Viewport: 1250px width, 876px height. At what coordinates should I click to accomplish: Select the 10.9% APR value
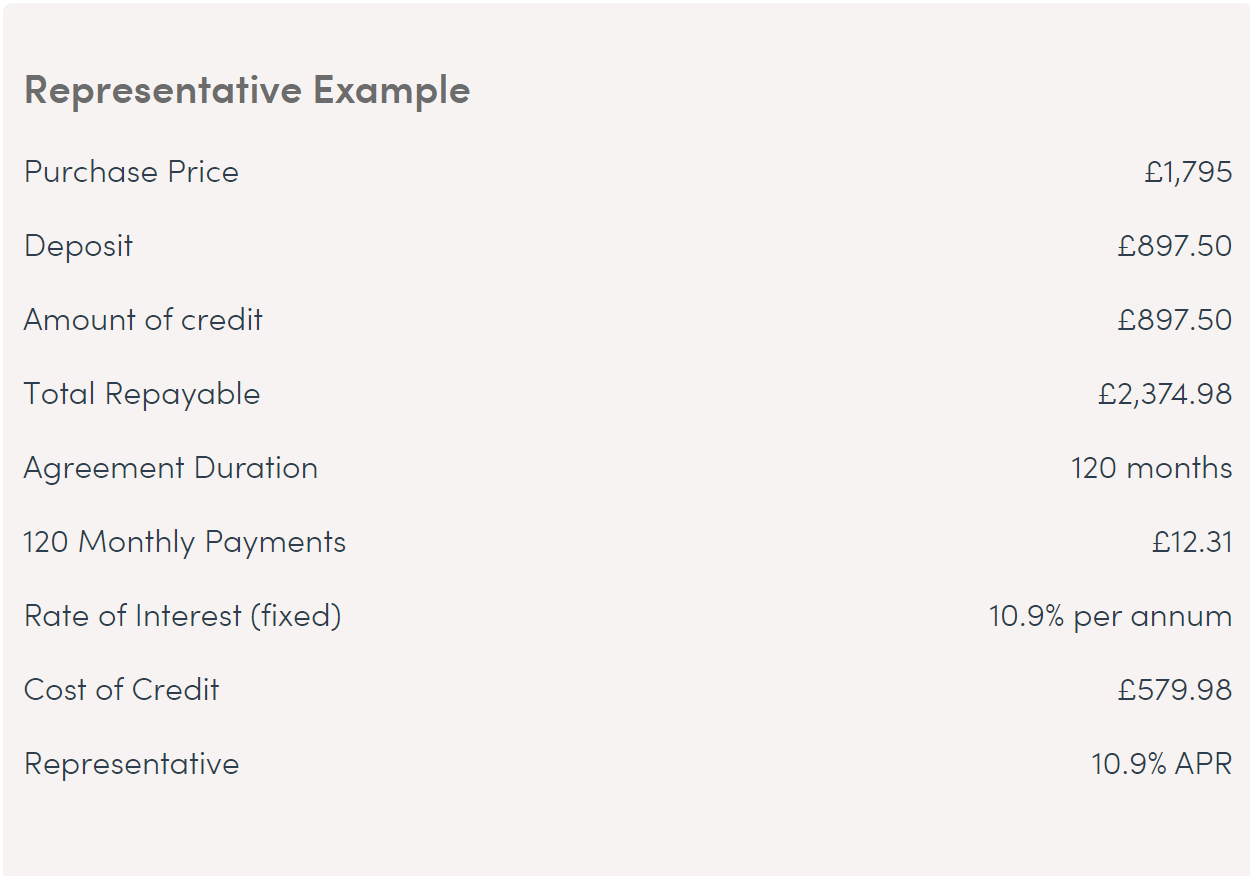1161,764
